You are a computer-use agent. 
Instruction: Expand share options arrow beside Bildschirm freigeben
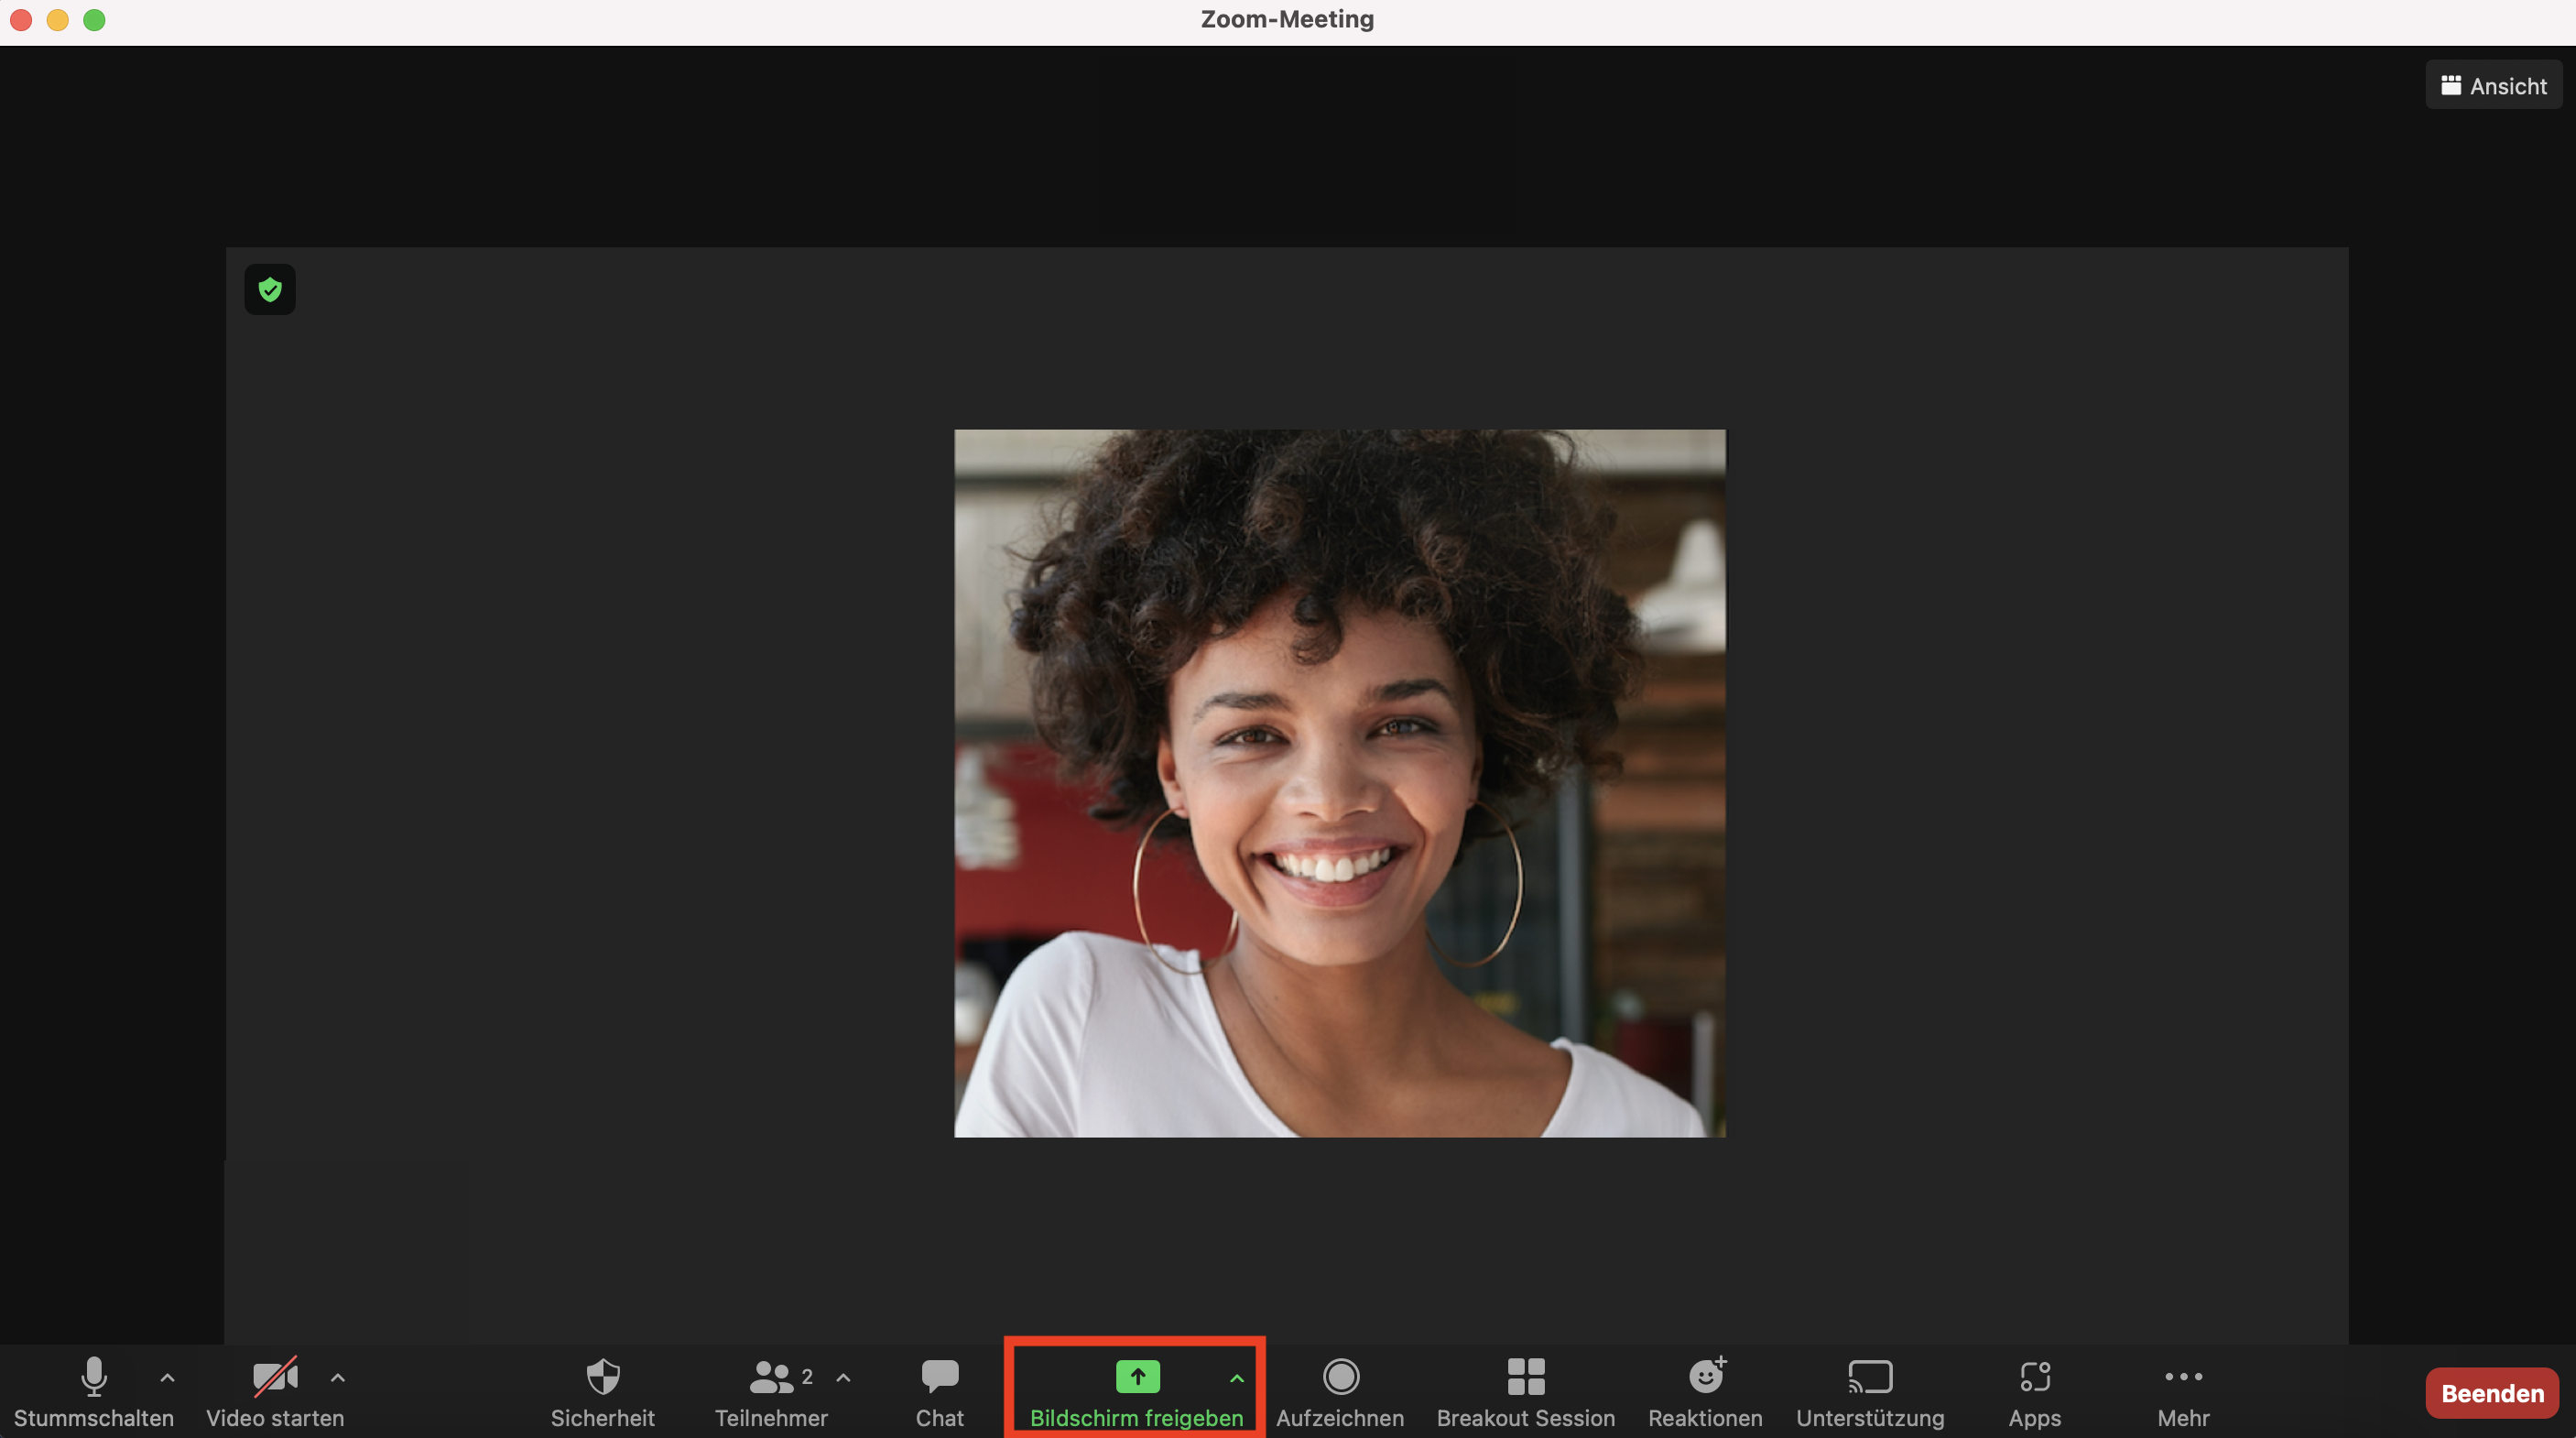tap(1237, 1378)
